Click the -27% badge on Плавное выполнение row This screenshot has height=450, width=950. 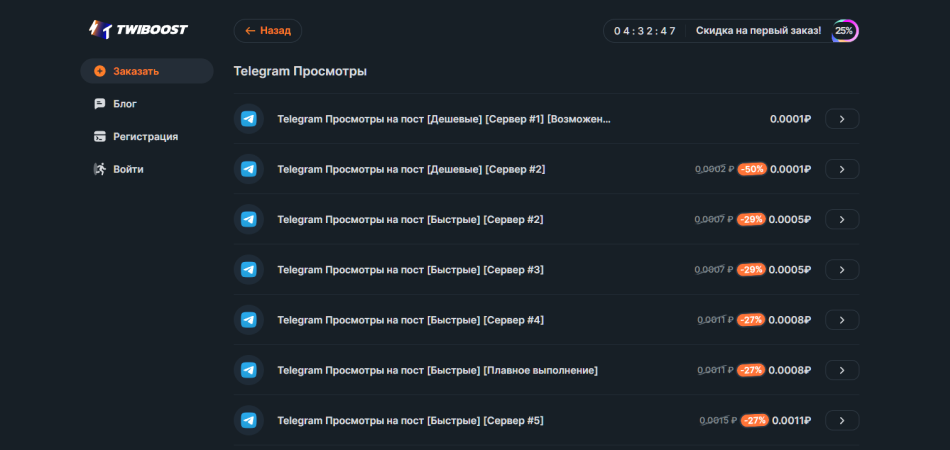click(751, 370)
